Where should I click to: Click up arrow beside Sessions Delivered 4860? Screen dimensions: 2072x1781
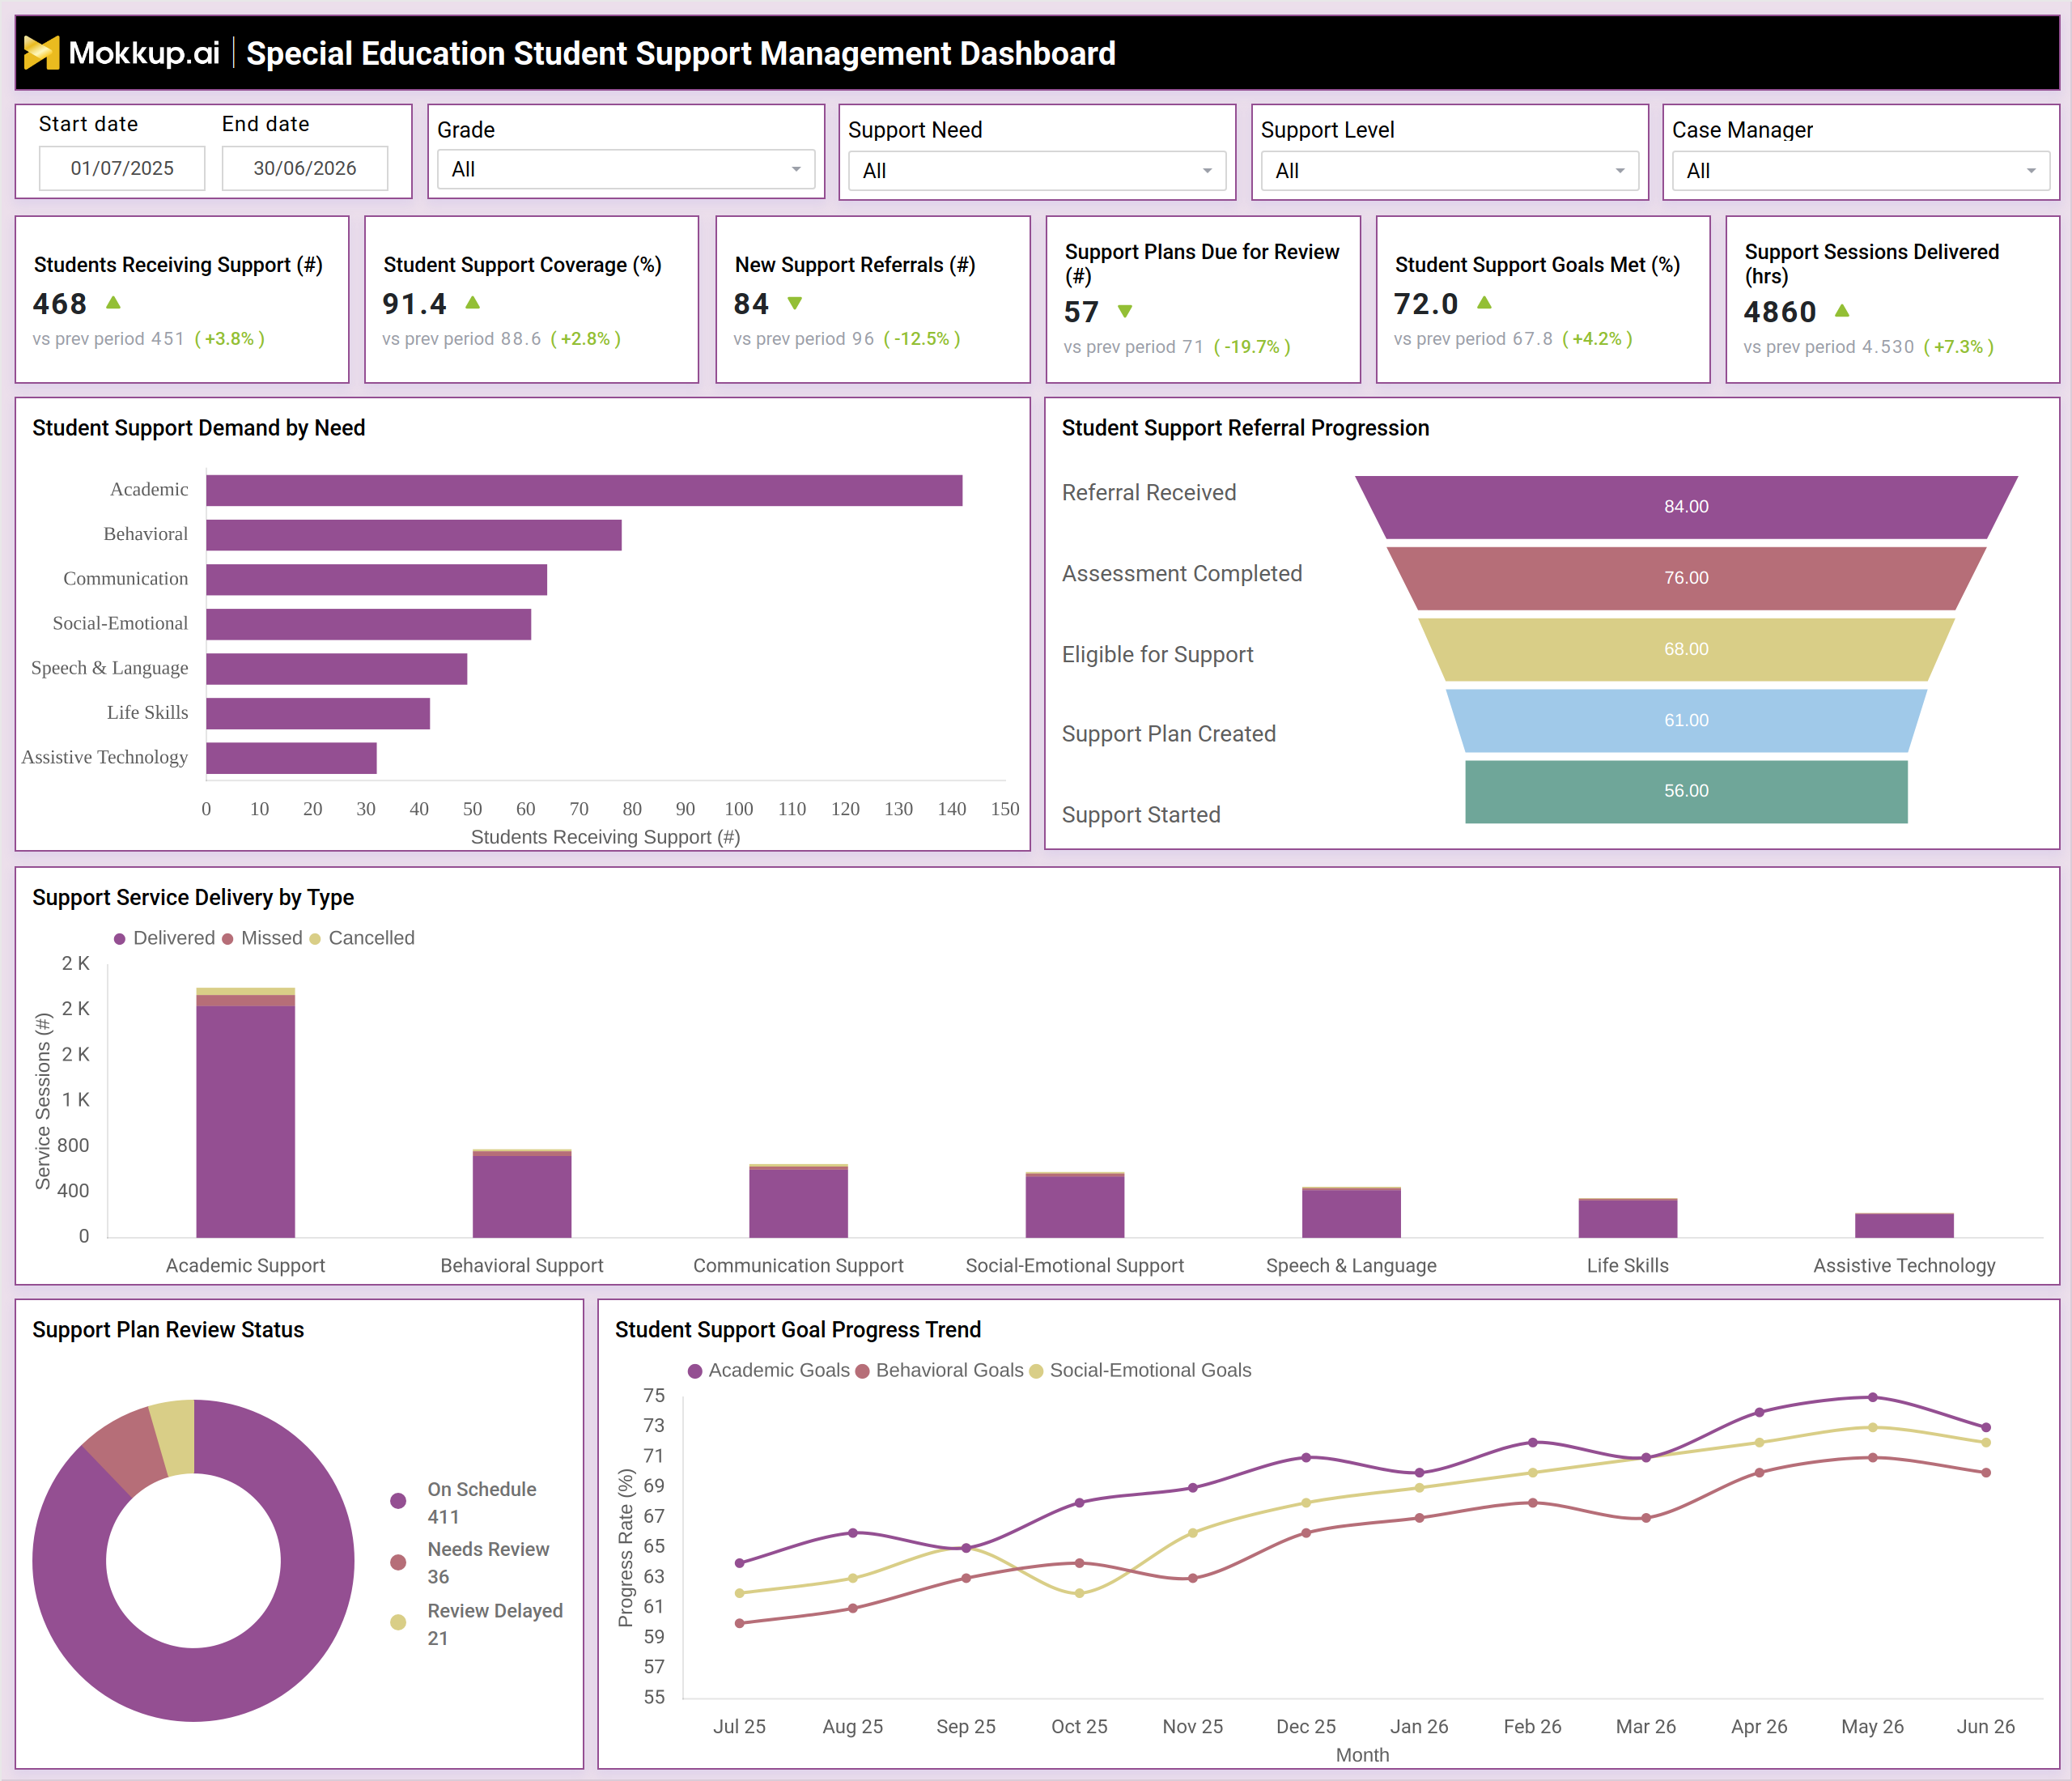pyautogui.click(x=1842, y=311)
